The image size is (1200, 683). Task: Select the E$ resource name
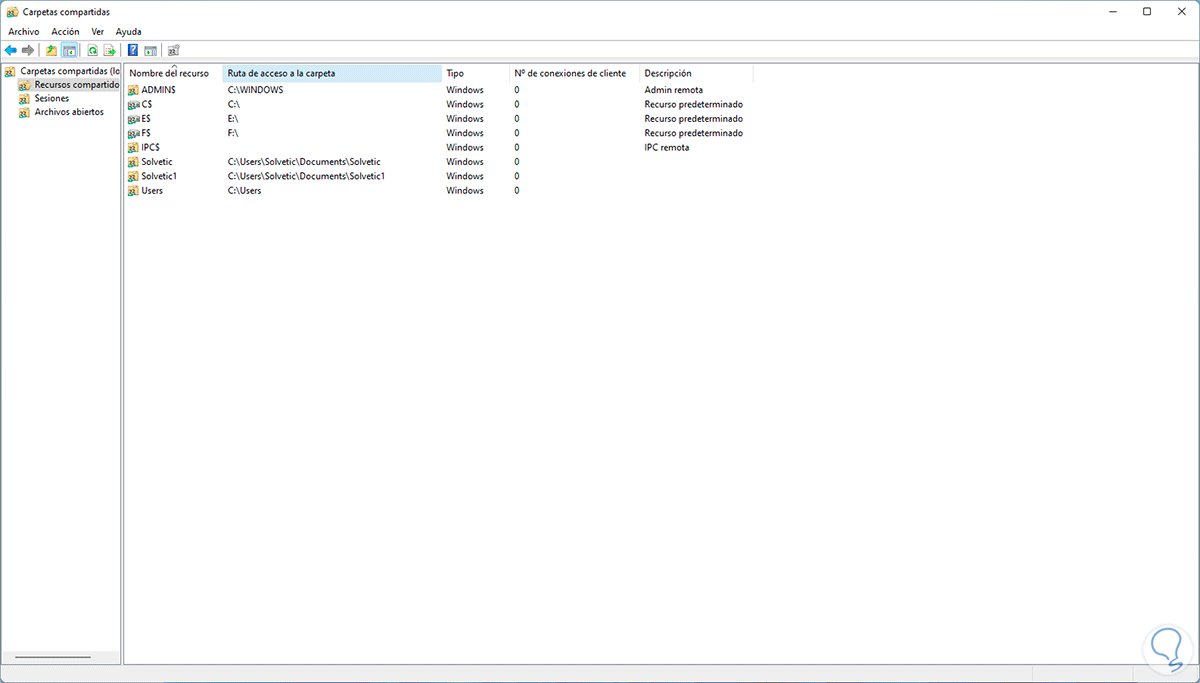(147, 119)
